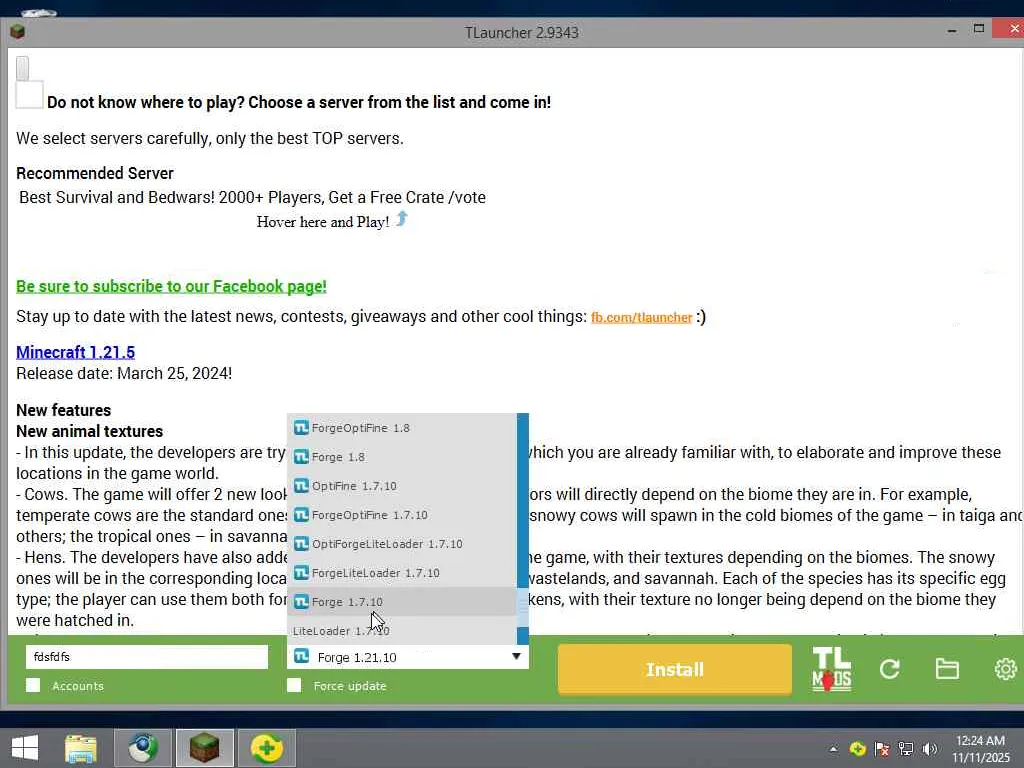Click the blue arrow next to Hover here
This screenshot has height=768, width=1024.
pyautogui.click(x=402, y=219)
